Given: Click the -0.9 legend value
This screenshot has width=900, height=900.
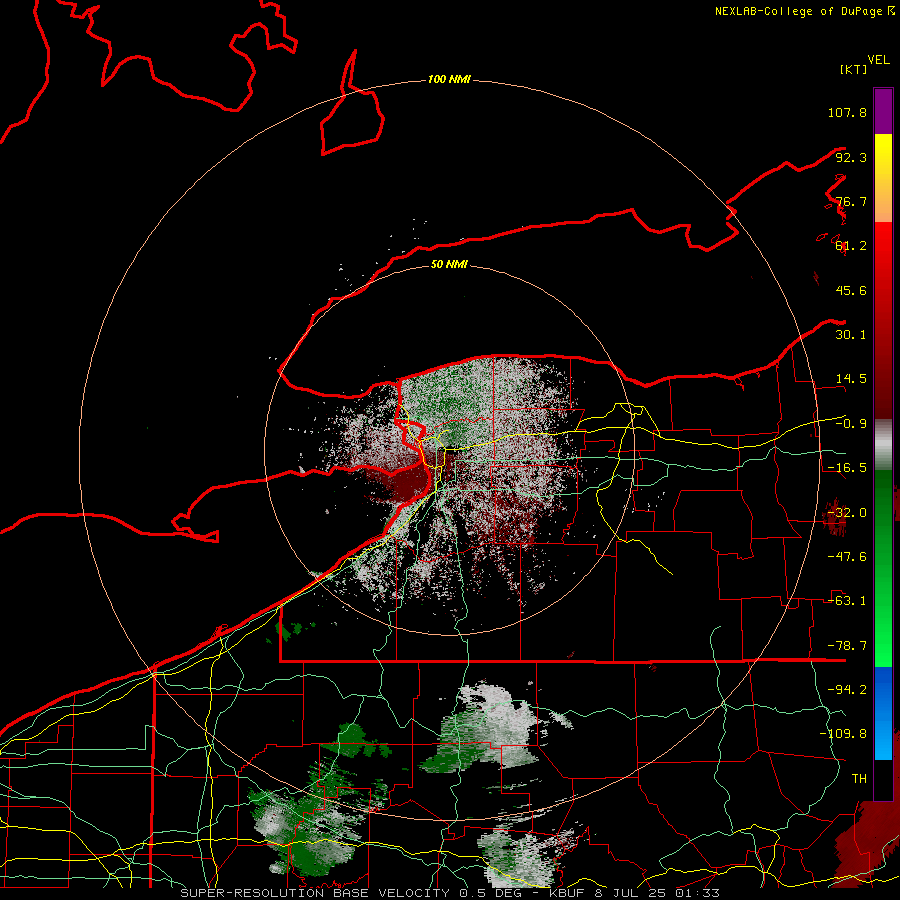Looking at the screenshot, I should point(851,424).
